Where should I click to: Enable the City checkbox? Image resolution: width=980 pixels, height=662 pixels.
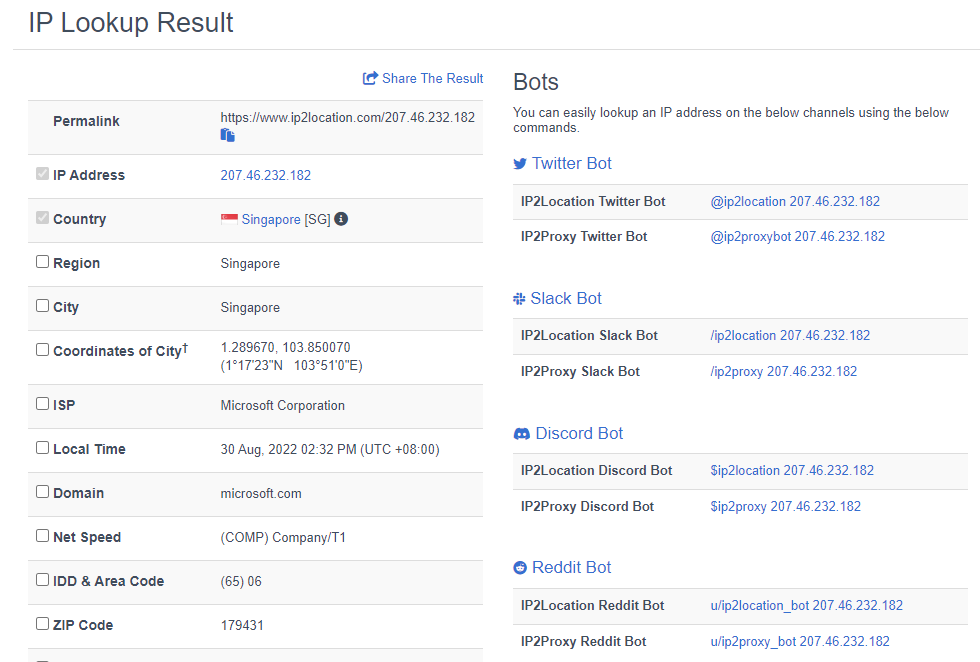pos(42,306)
